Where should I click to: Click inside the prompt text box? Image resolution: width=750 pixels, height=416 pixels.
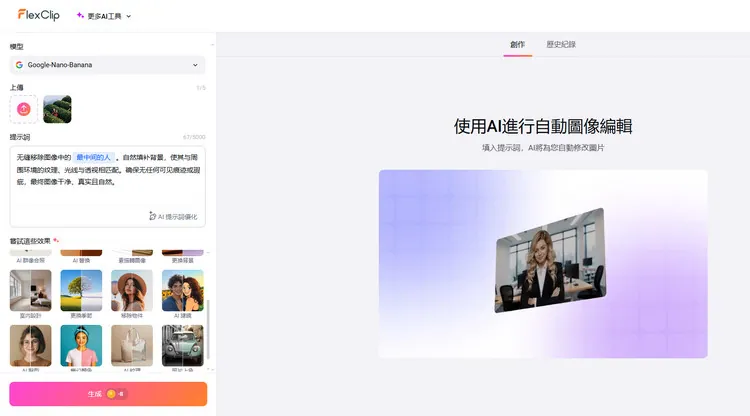pos(107,186)
